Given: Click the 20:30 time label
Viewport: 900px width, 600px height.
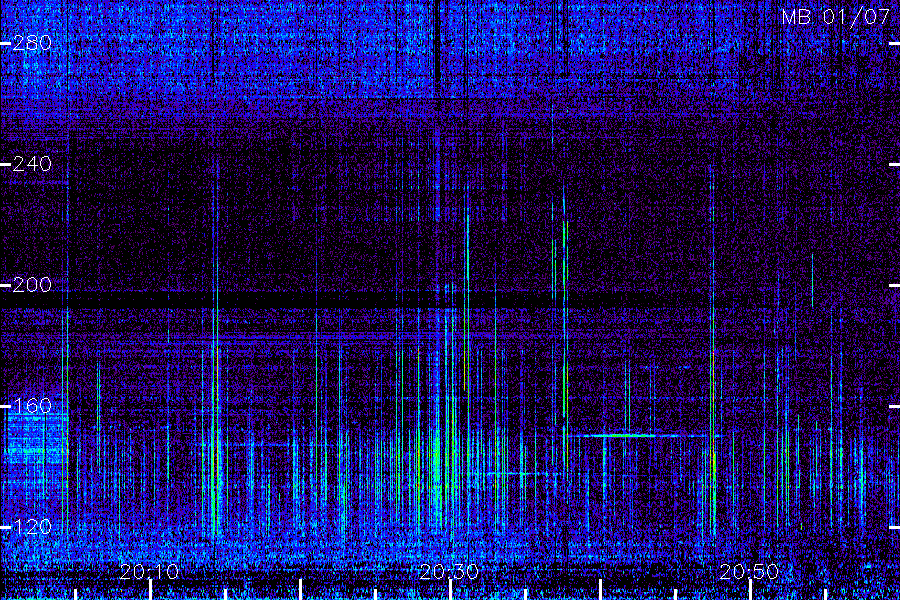Looking at the screenshot, I should click(x=449, y=572).
